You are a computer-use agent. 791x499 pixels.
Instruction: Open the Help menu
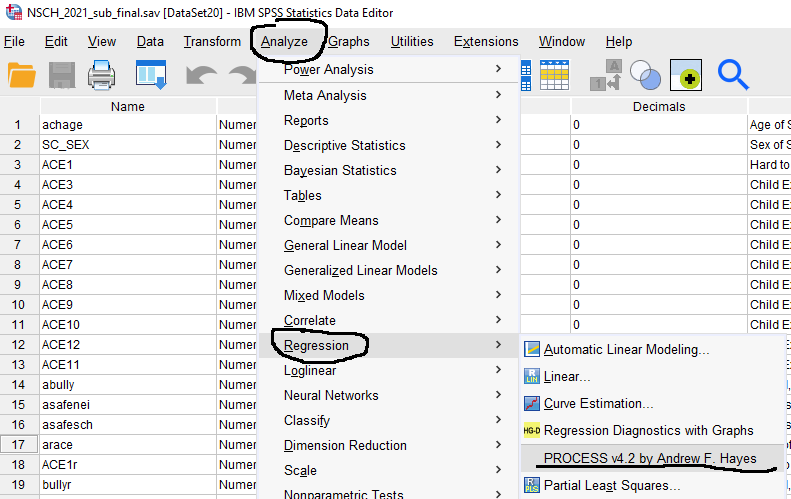click(x=619, y=41)
